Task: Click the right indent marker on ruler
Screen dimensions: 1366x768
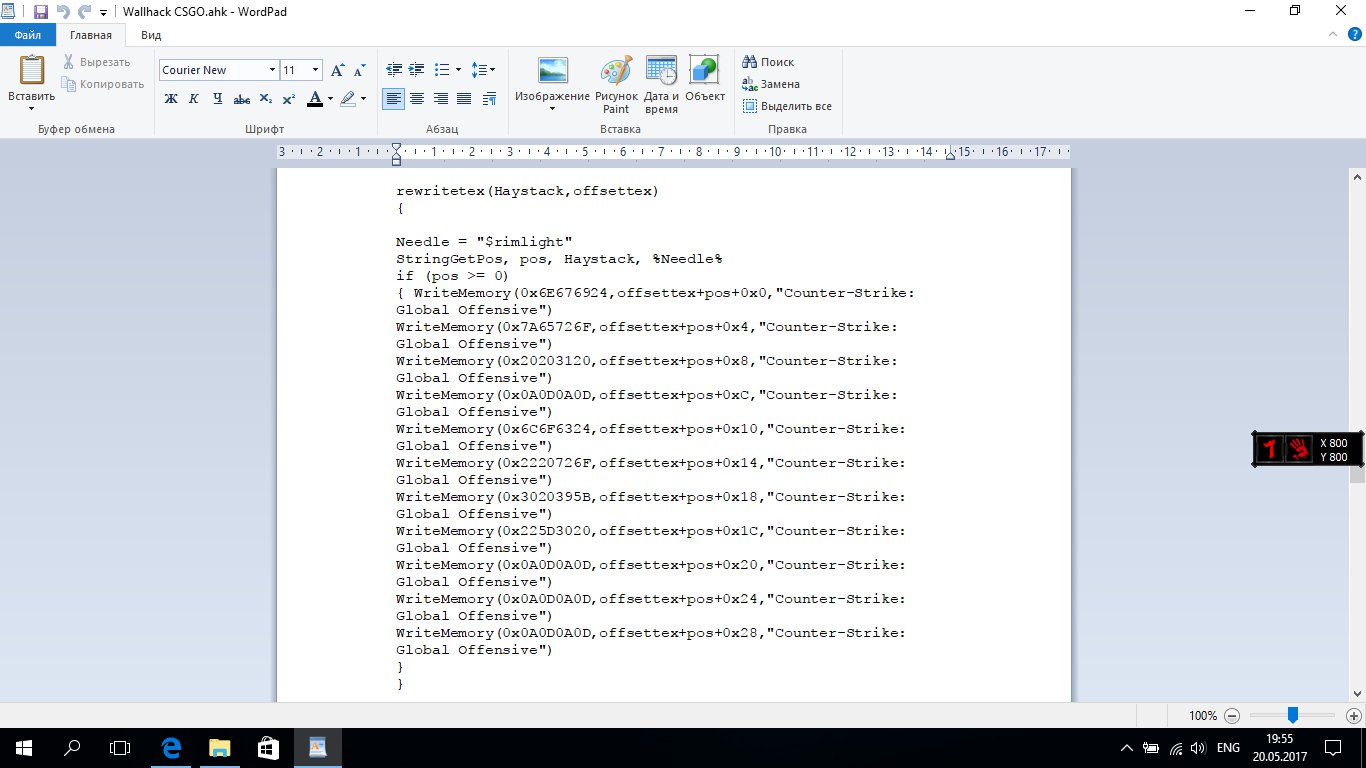Action: coord(951,153)
